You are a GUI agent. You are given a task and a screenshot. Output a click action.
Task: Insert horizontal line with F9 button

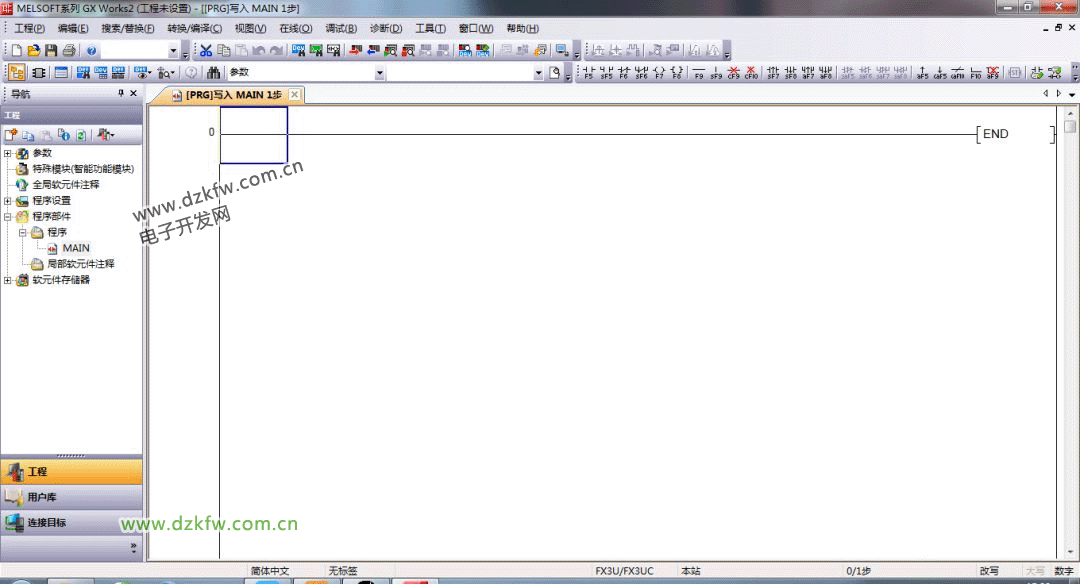[699, 73]
